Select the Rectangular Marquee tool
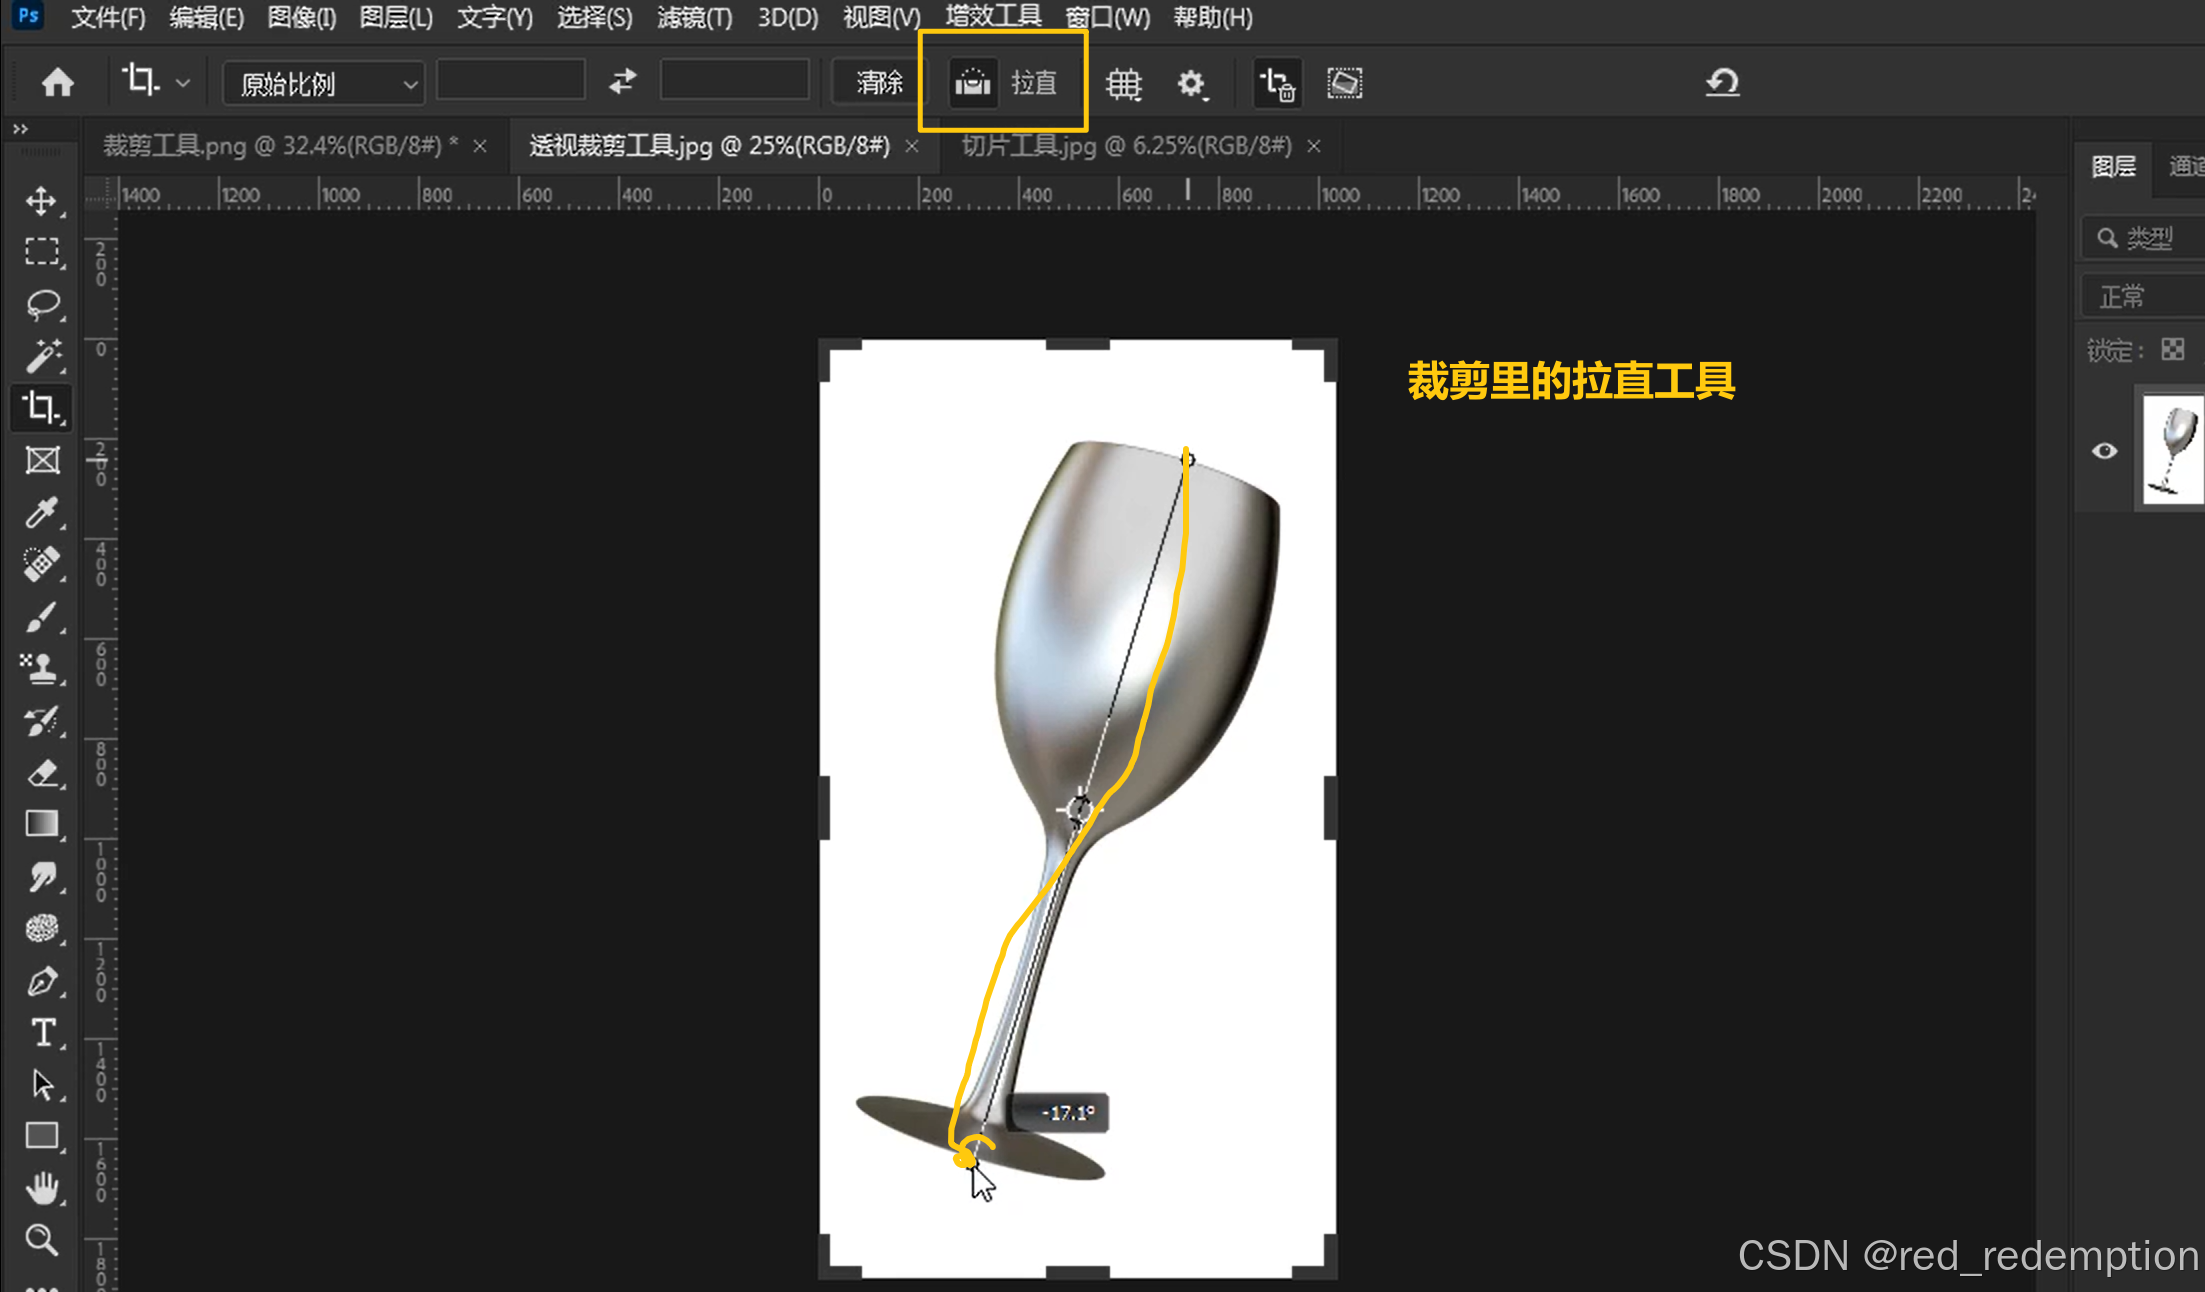This screenshot has width=2205, height=1292. click(x=41, y=251)
